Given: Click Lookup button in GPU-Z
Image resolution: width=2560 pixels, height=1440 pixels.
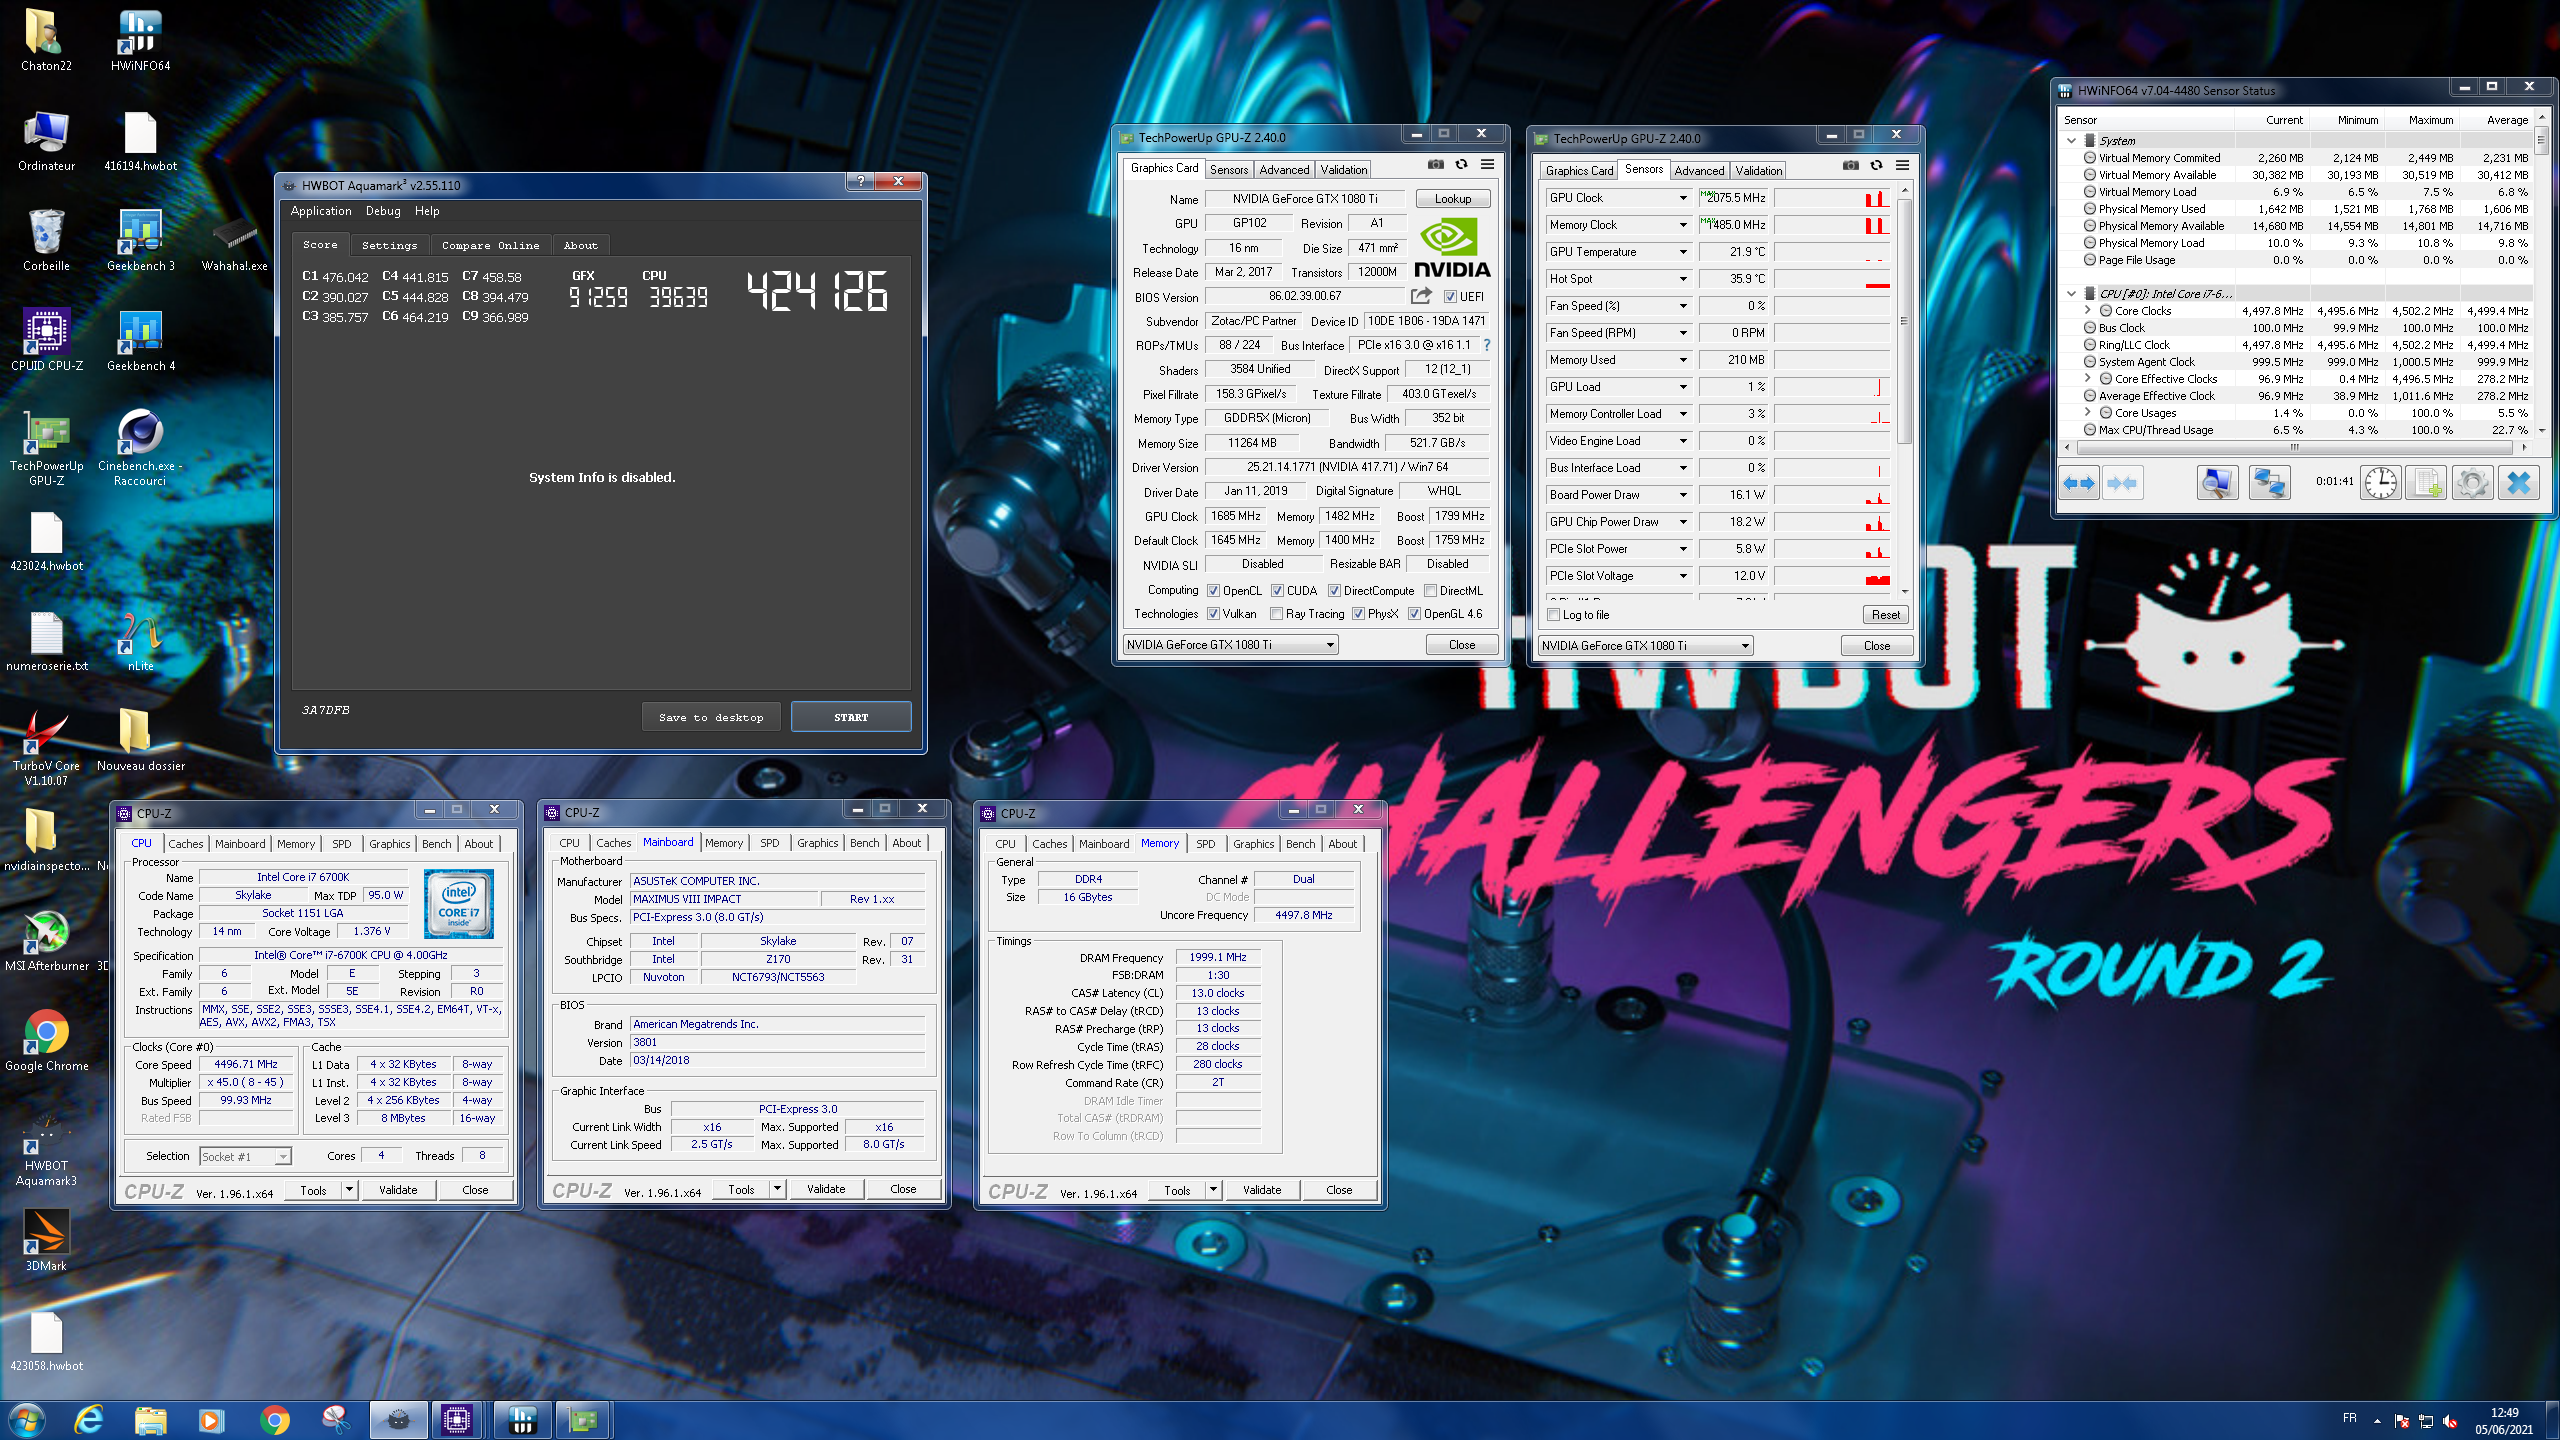Looking at the screenshot, I should point(1452,199).
